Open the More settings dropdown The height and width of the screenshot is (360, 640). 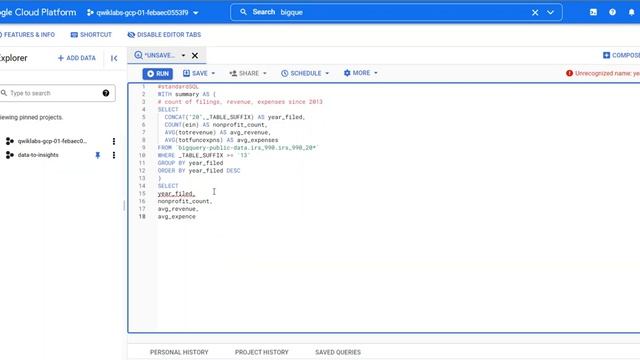[361, 73]
